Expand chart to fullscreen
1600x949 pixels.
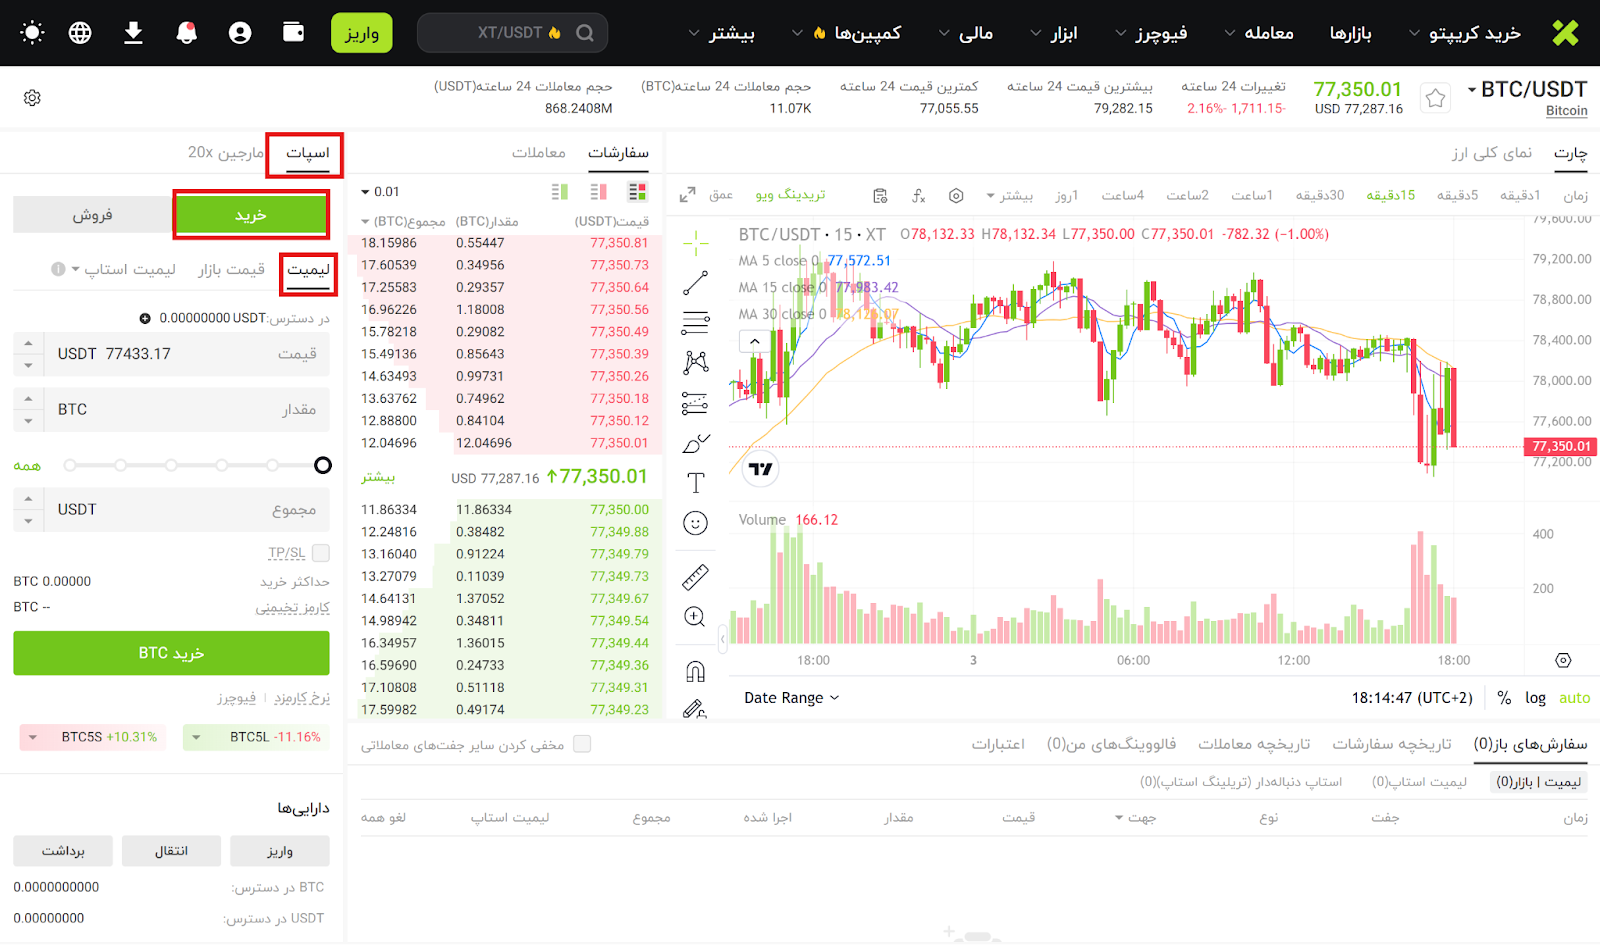[687, 195]
